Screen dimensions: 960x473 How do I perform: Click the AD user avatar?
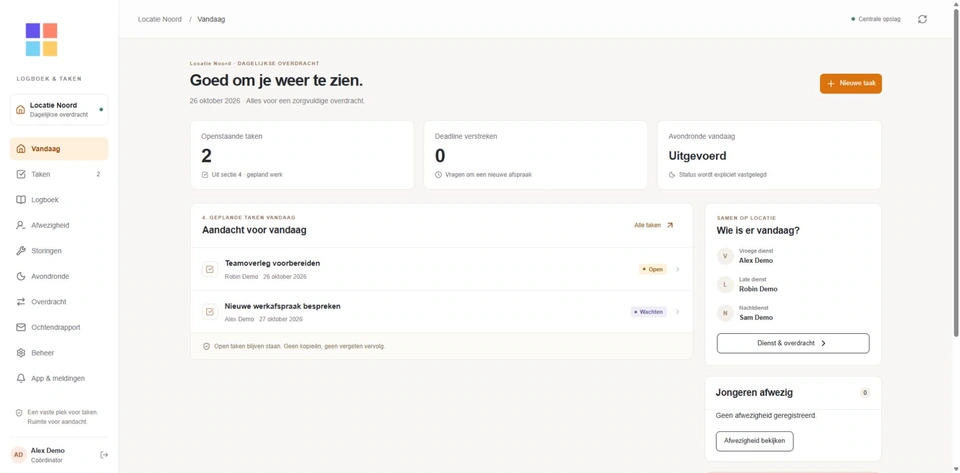coord(18,455)
